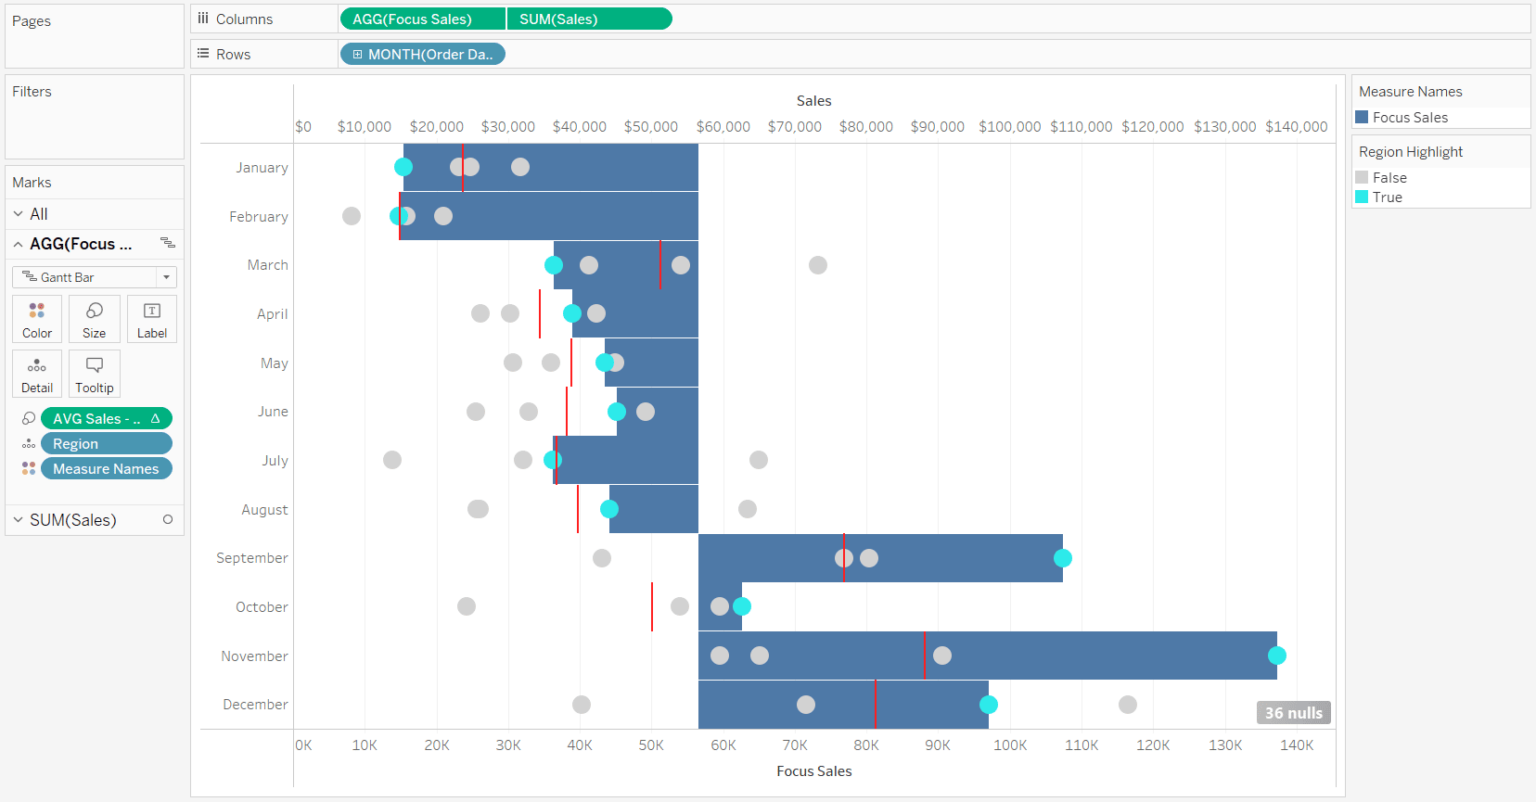Click the Focus Sales blue color swatch

point(1364,117)
